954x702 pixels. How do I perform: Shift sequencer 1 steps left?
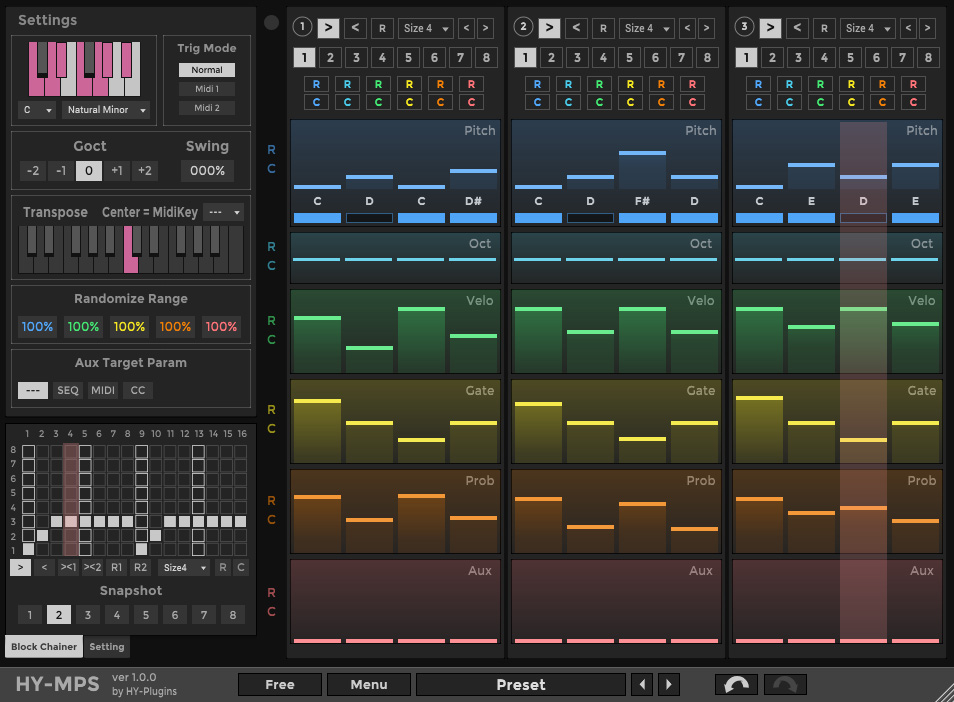(x=467, y=28)
